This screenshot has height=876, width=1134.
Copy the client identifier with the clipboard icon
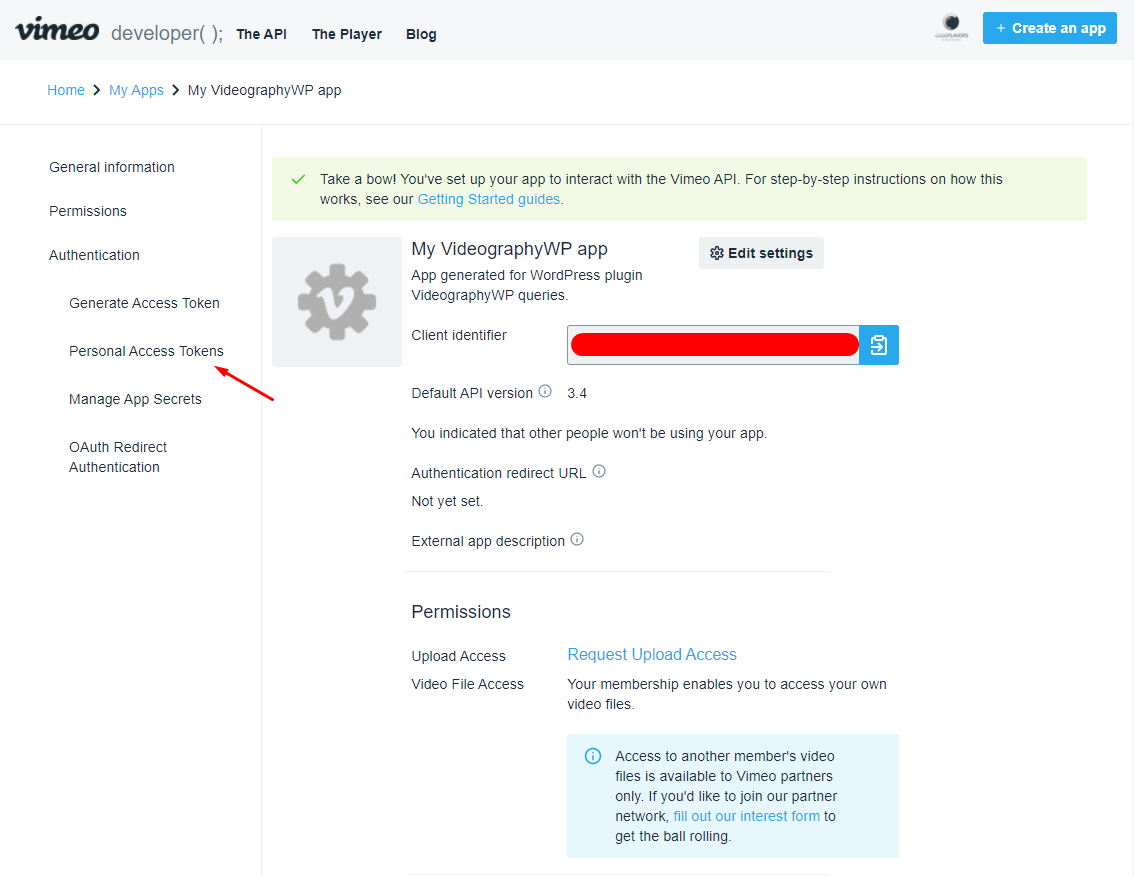[879, 345]
